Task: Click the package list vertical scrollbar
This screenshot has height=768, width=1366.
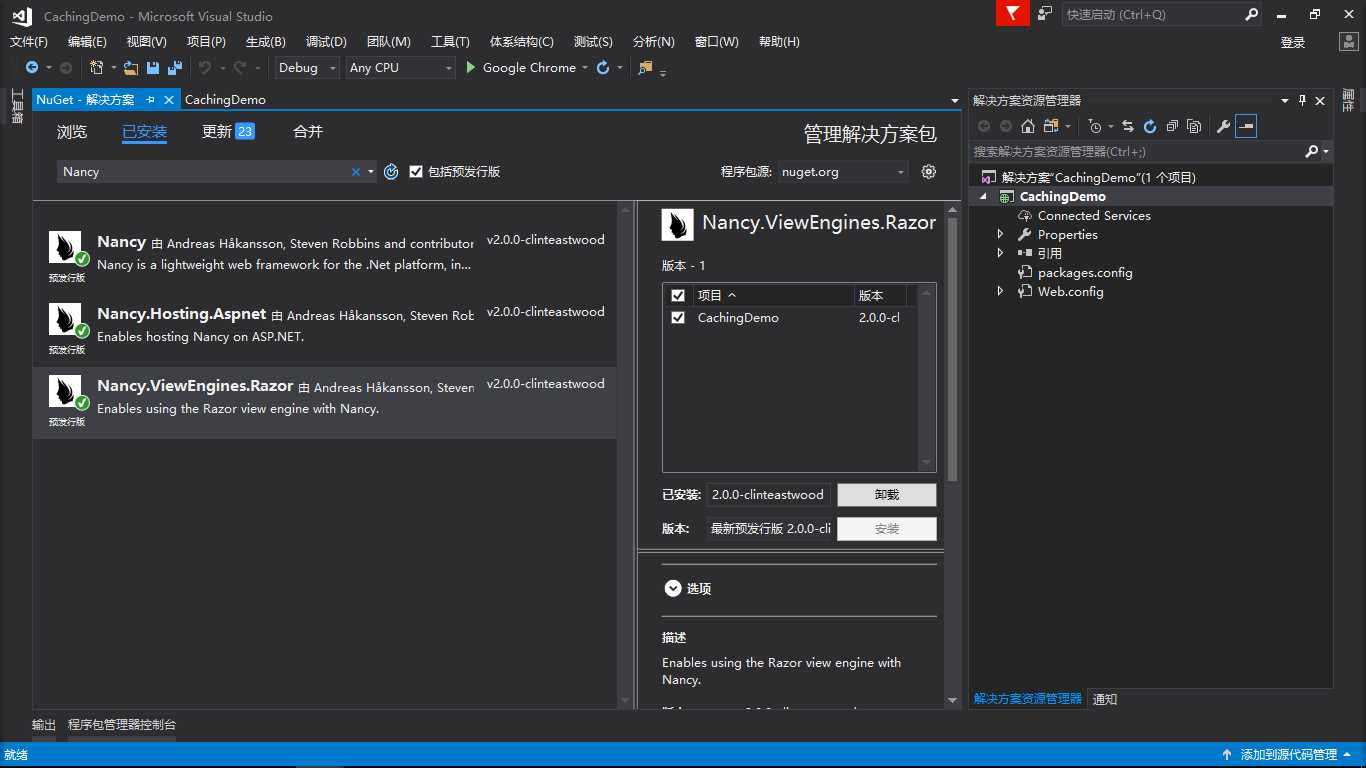Action: point(626,455)
